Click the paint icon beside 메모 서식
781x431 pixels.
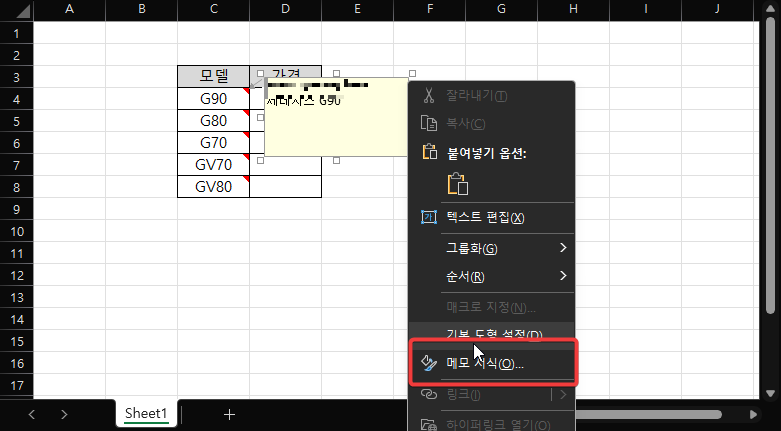(x=429, y=363)
